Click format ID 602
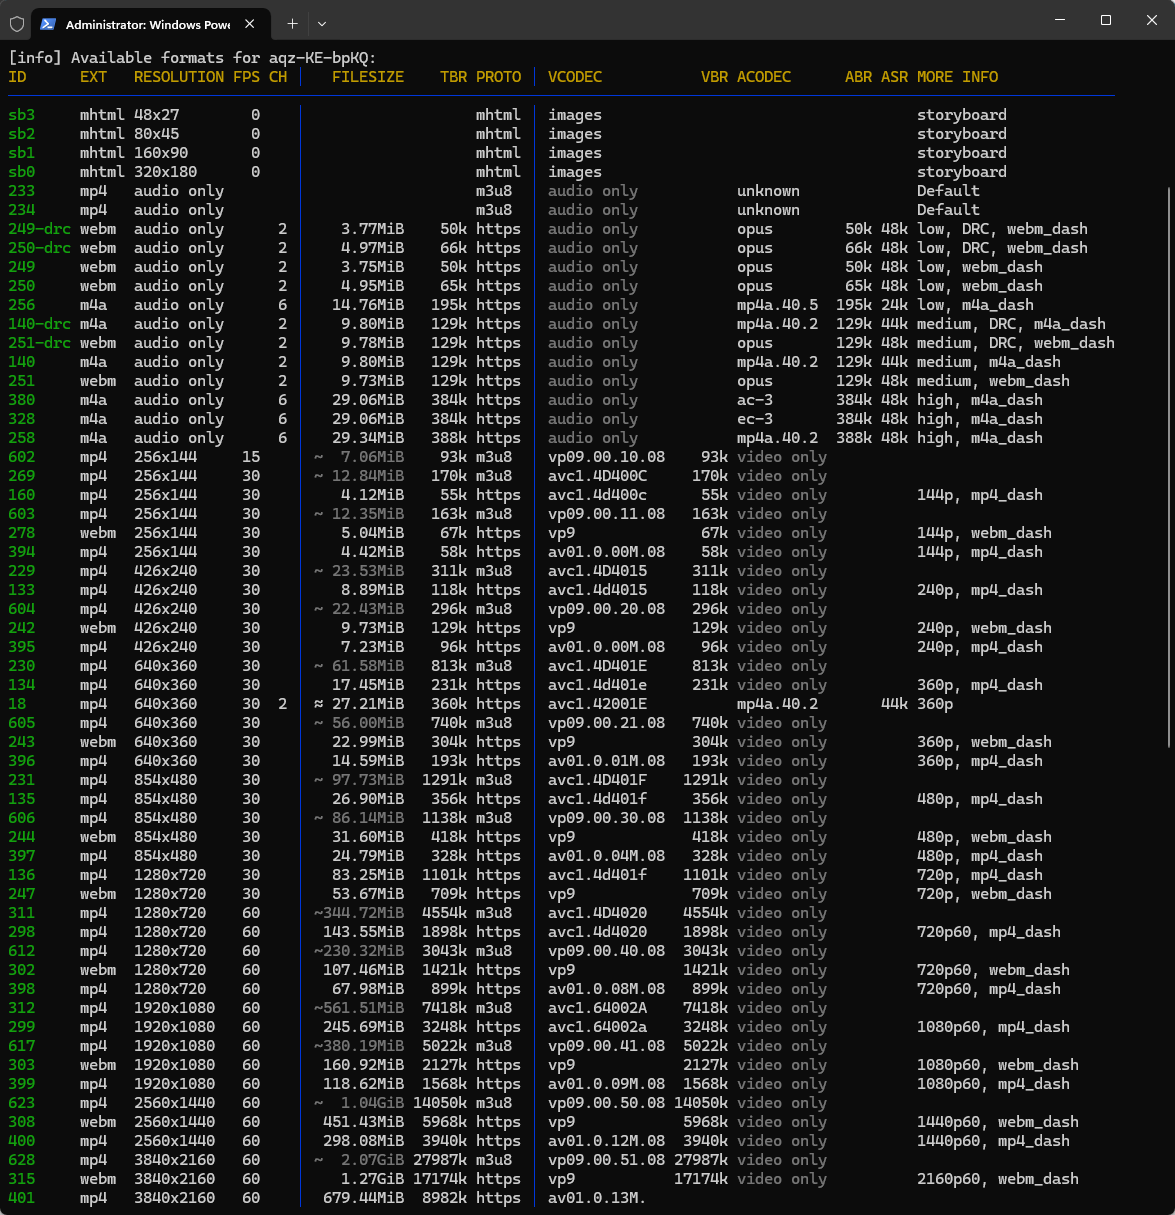 [x=22, y=457]
